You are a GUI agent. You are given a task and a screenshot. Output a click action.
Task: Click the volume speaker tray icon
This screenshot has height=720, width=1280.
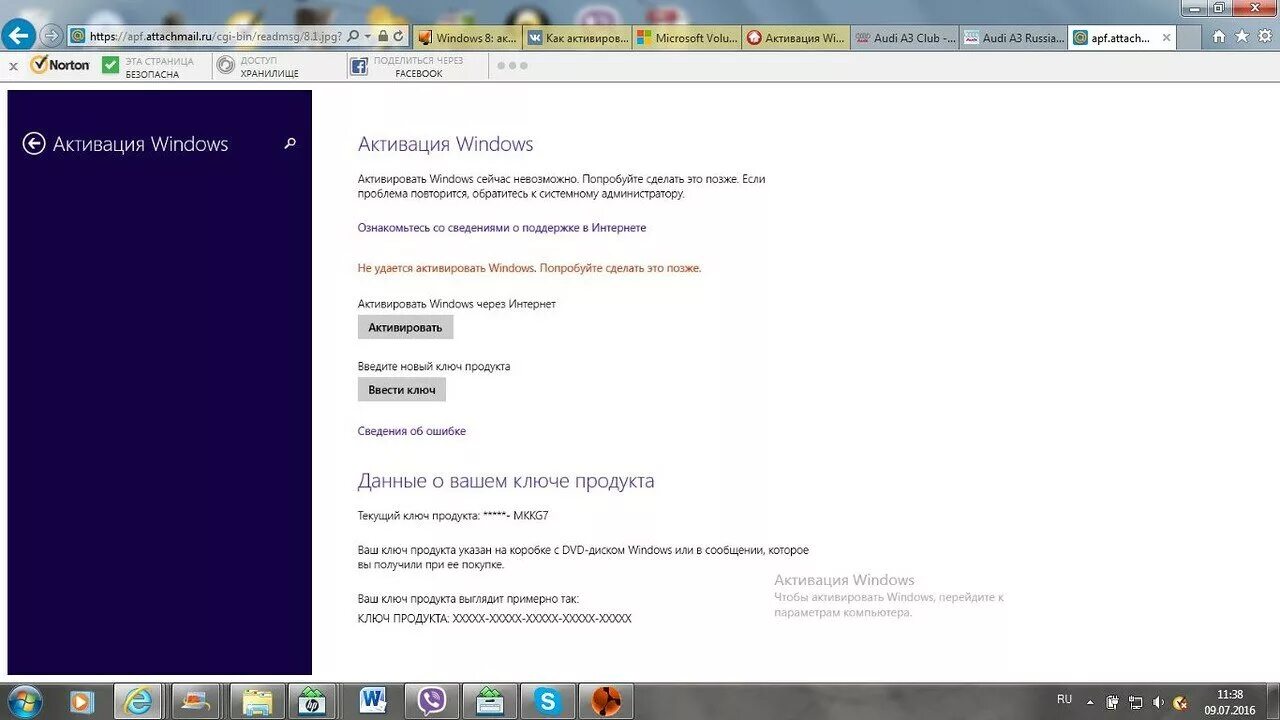1158,702
